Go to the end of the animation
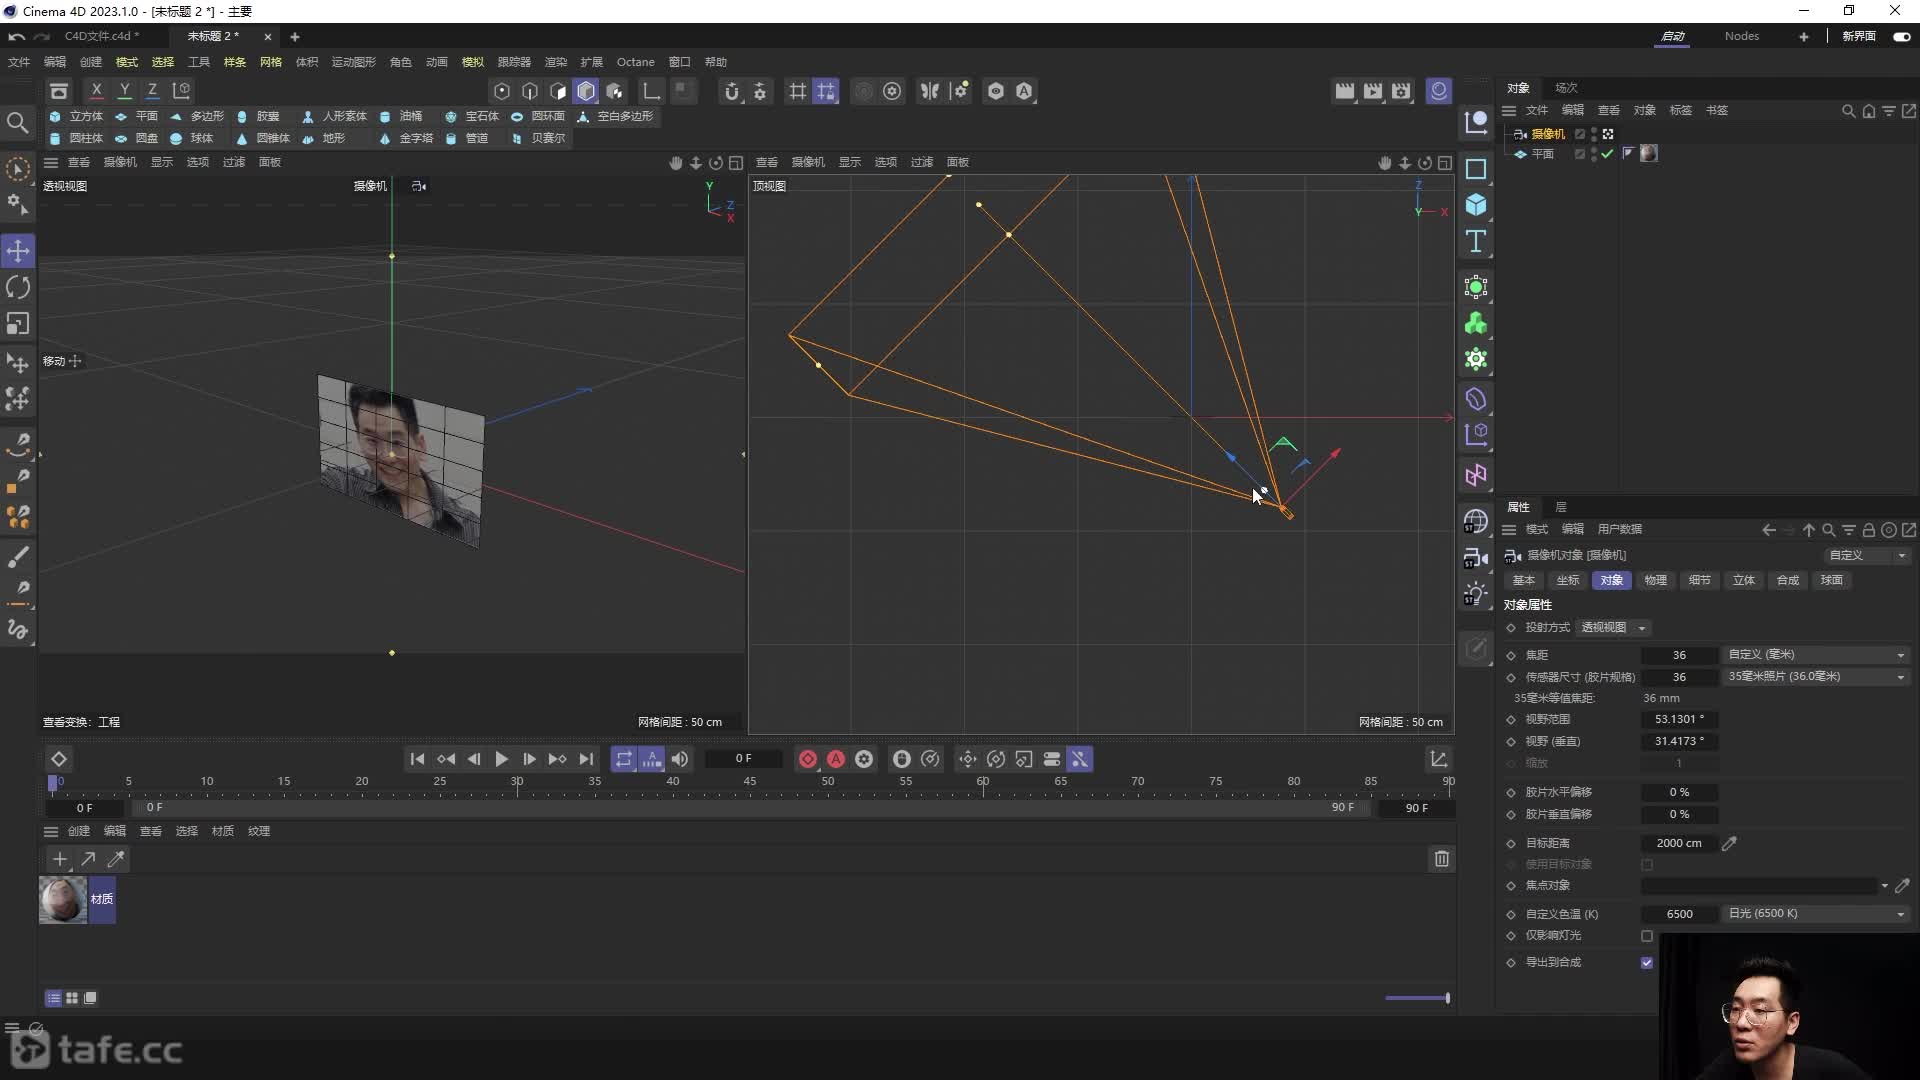The height and width of the screenshot is (1080, 1920). [x=586, y=760]
